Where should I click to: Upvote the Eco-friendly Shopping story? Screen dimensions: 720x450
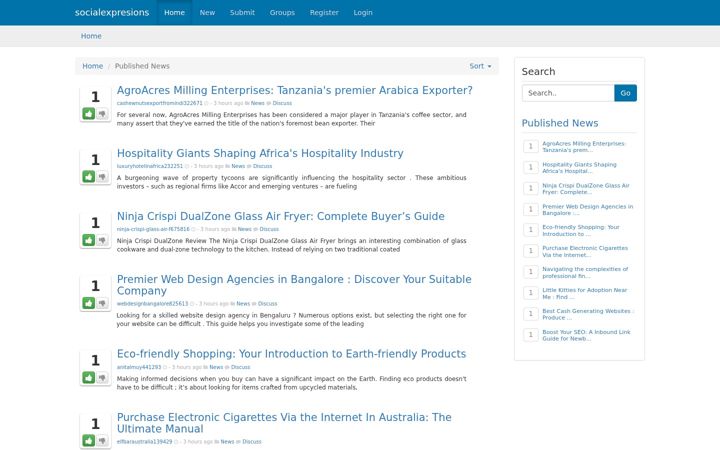89,377
